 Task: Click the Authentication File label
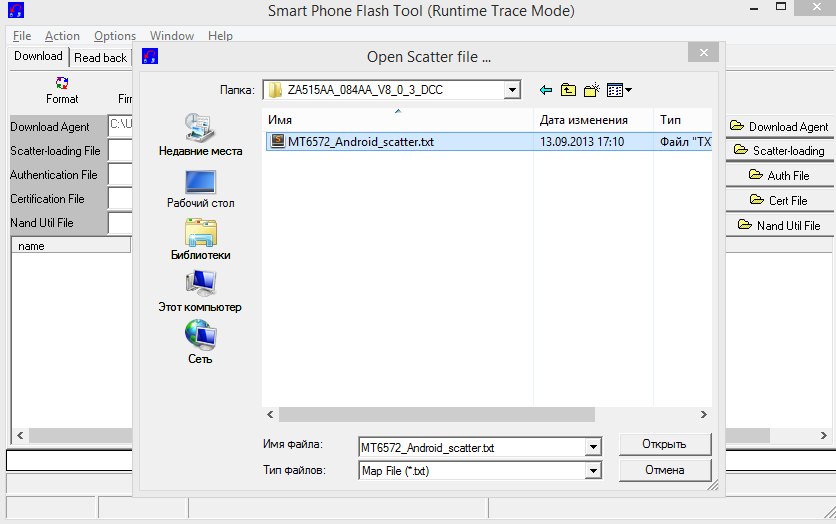(54, 175)
